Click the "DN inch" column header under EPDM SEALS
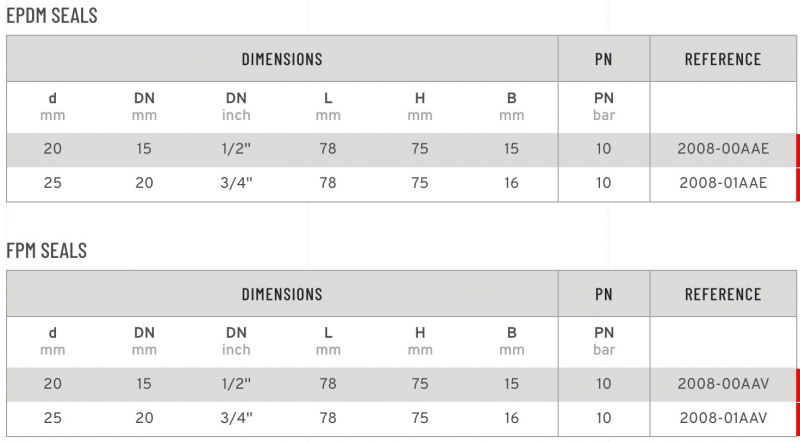 coord(236,106)
